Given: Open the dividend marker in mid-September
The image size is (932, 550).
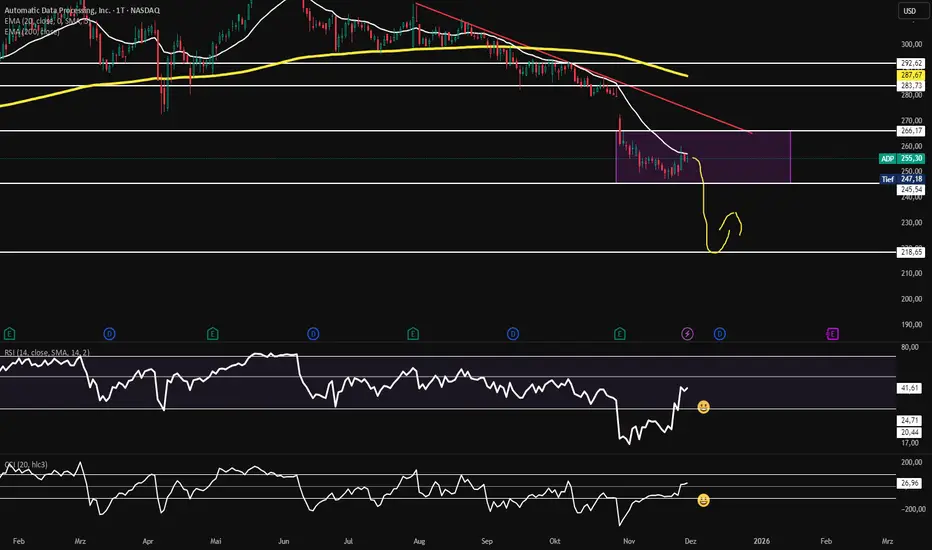Looking at the screenshot, I should (x=513, y=334).
